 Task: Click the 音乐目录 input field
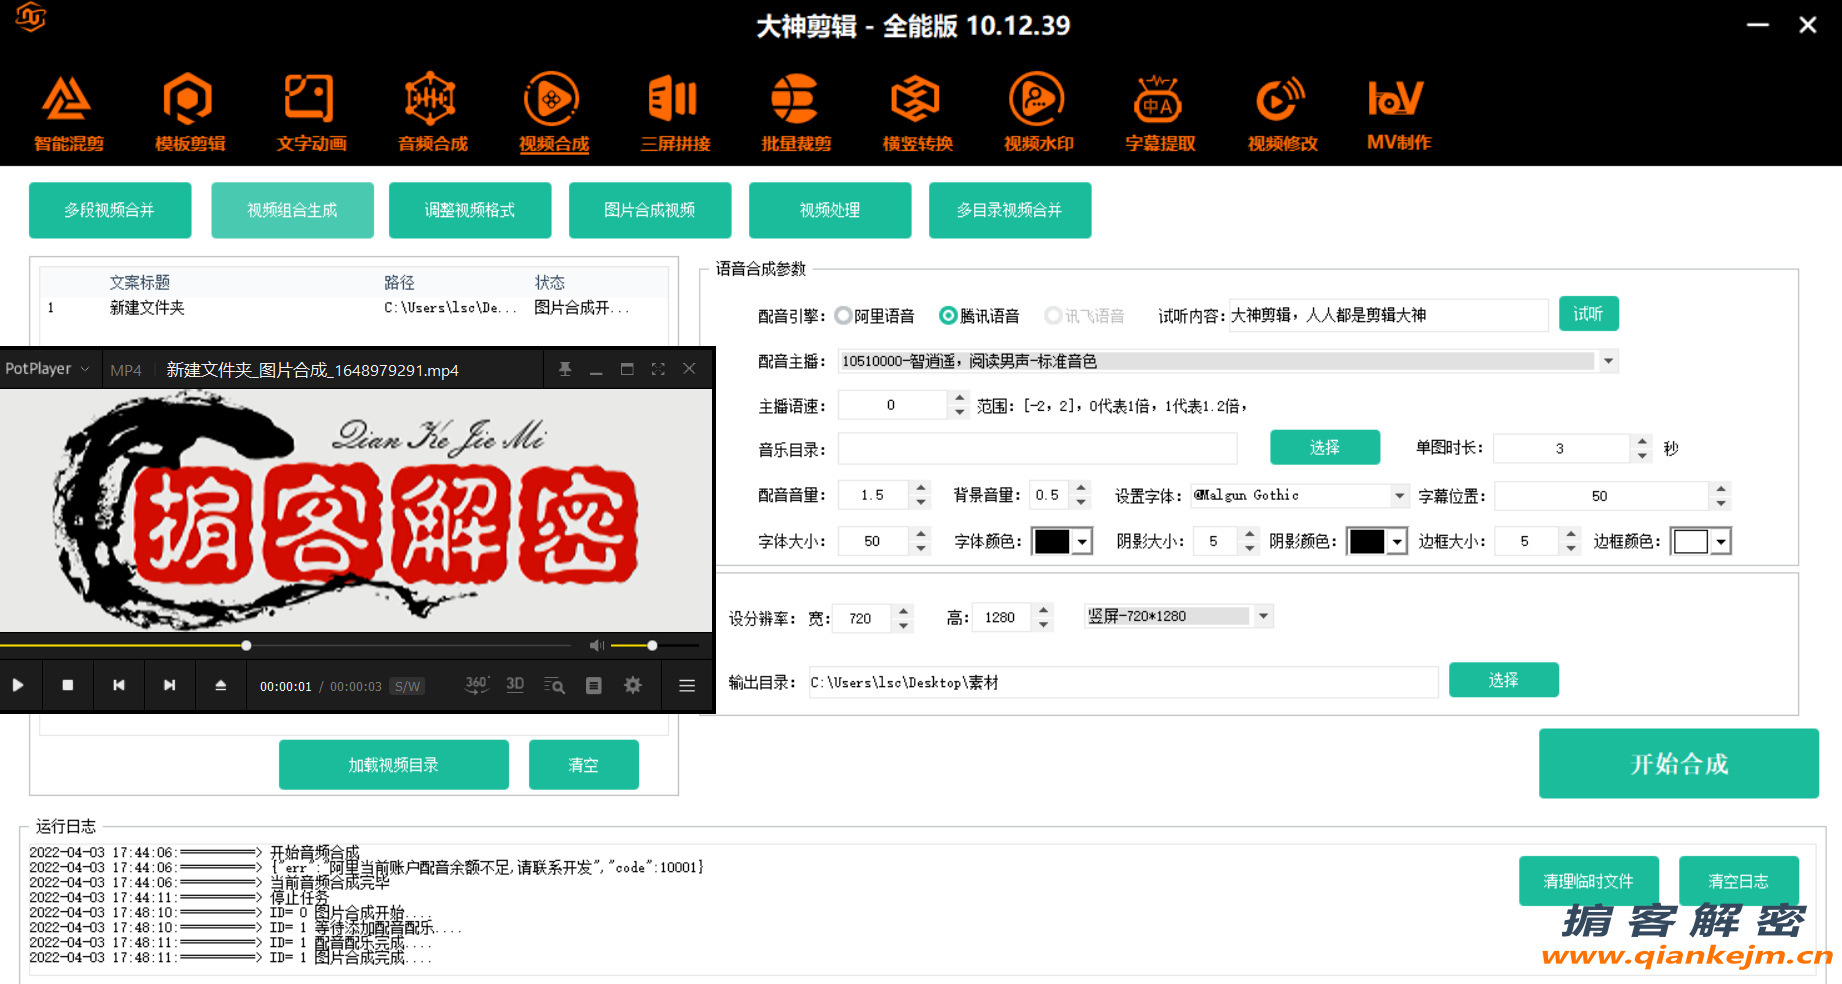(1037, 449)
